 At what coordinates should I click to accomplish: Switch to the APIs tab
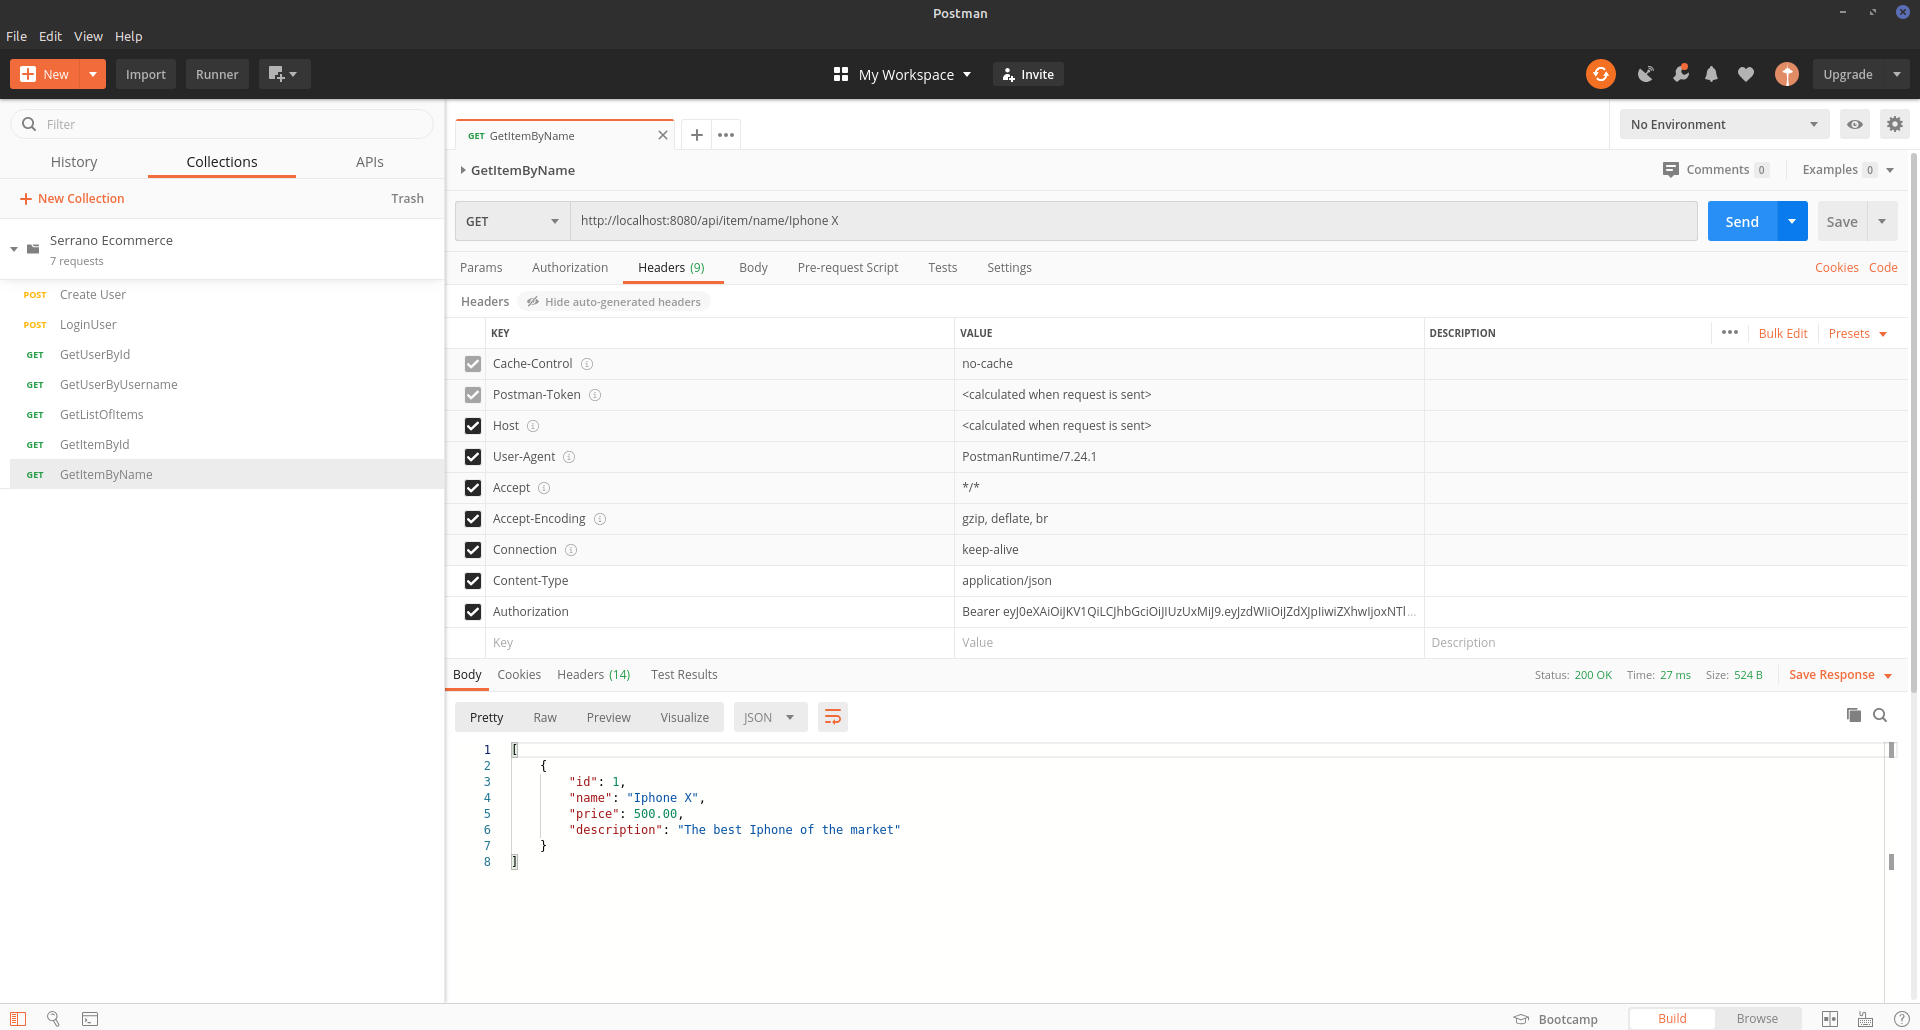tap(370, 162)
